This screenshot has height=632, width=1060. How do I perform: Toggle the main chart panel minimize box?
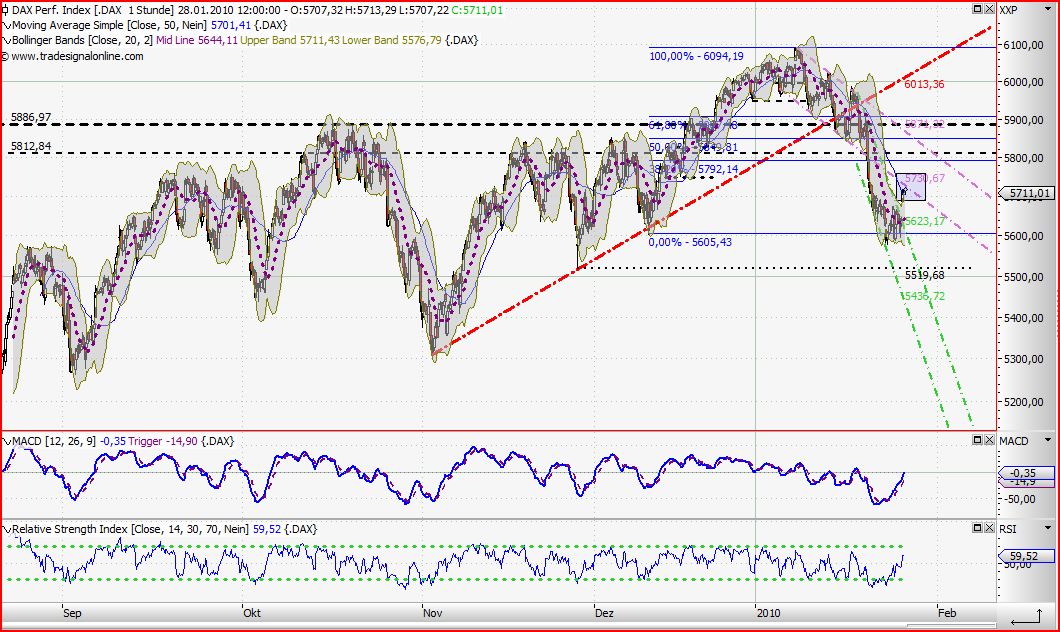(x=977, y=8)
